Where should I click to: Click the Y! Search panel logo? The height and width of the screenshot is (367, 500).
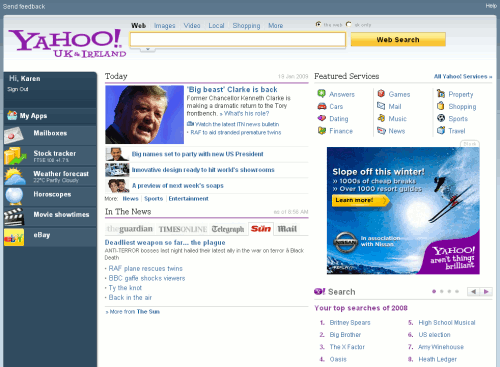[x=319, y=292]
